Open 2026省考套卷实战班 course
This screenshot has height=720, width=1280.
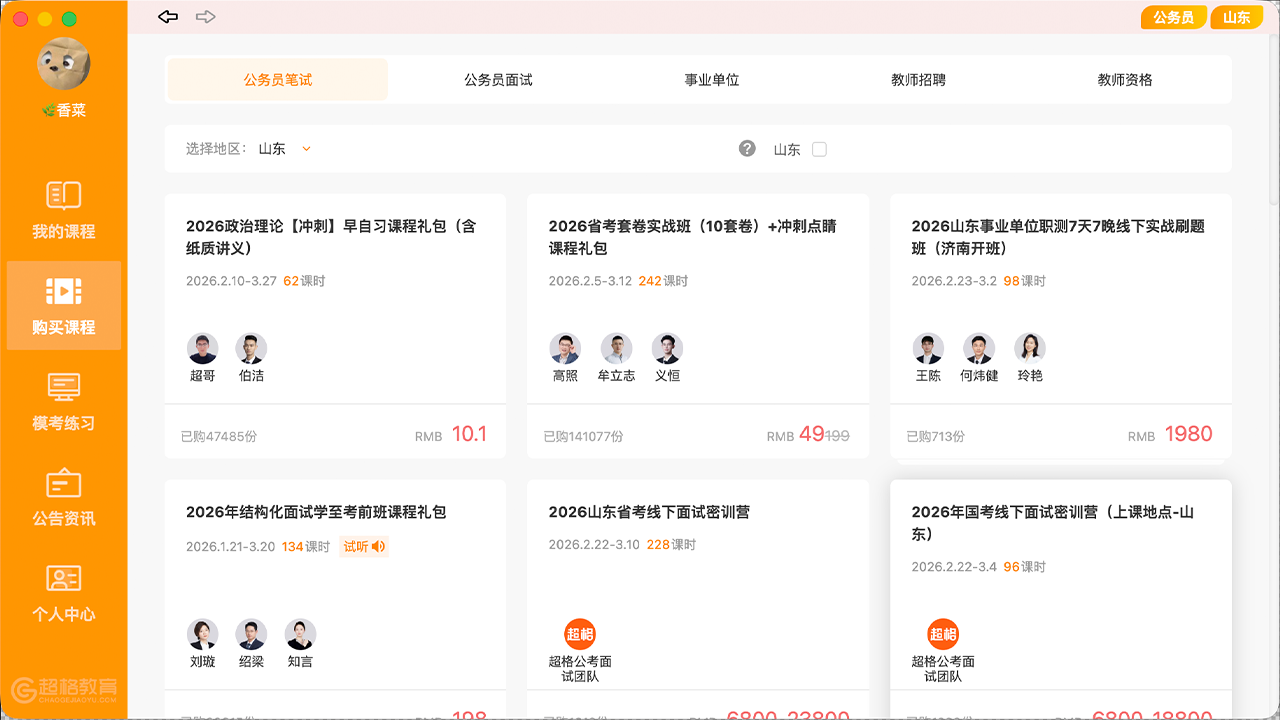[x=692, y=237]
